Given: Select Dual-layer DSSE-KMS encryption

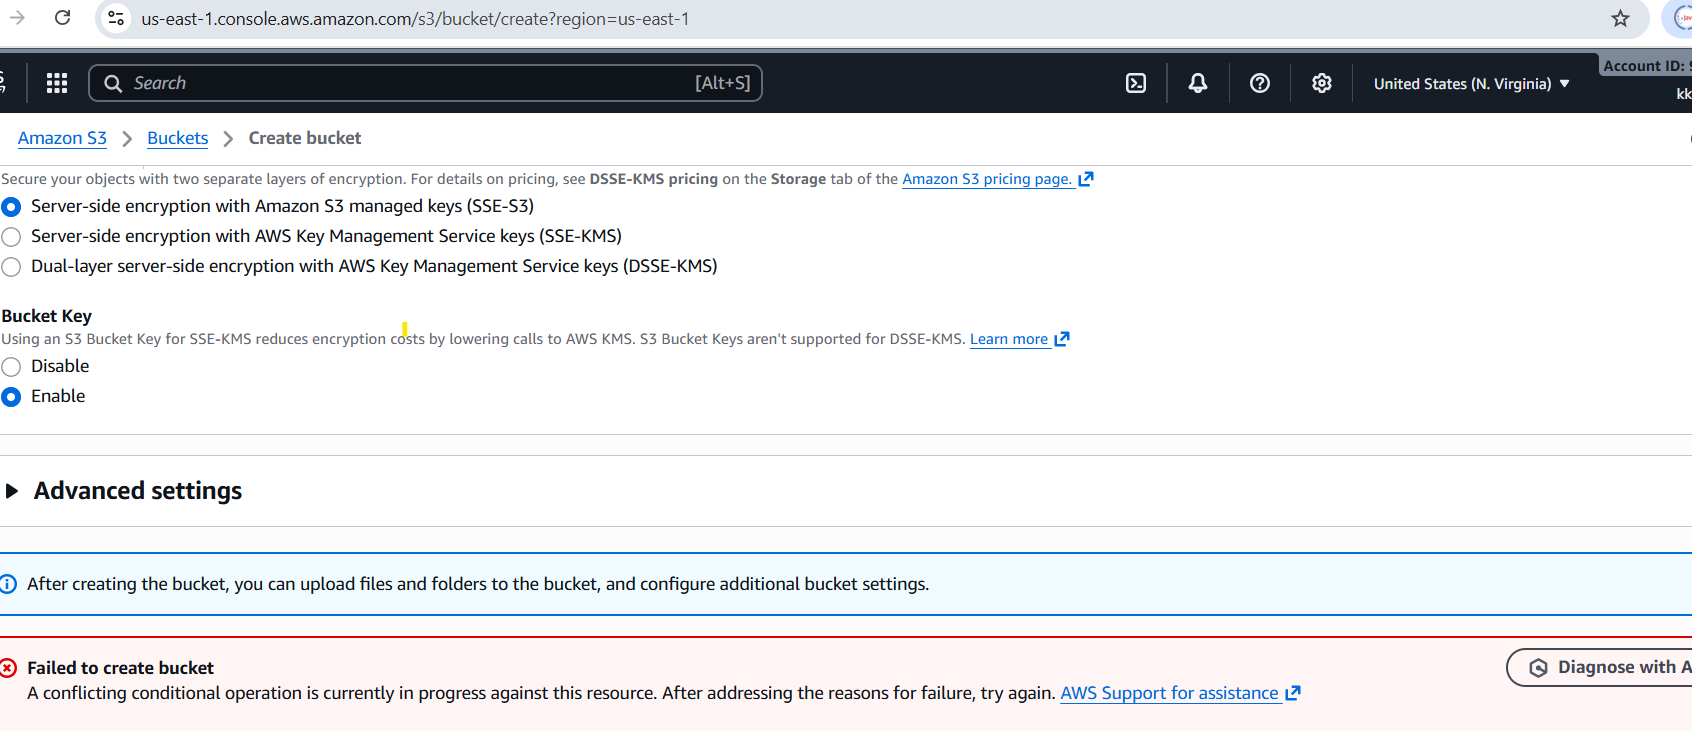Looking at the screenshot, I should point(11,267).
